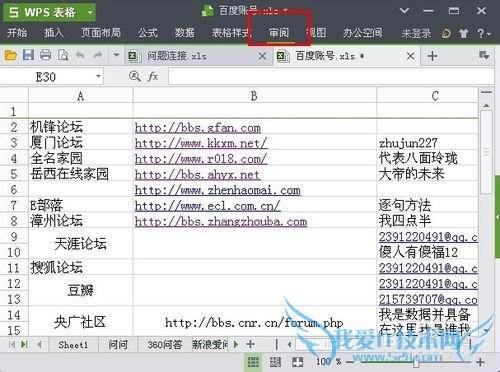Switch to Page Break Preview icon
Screen dimensions: 500x372
click(x=275, y=361)
